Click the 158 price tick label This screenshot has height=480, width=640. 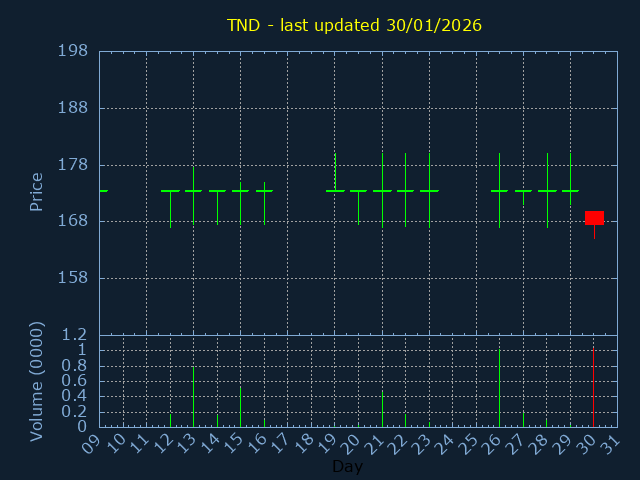(x=72, y=278)
